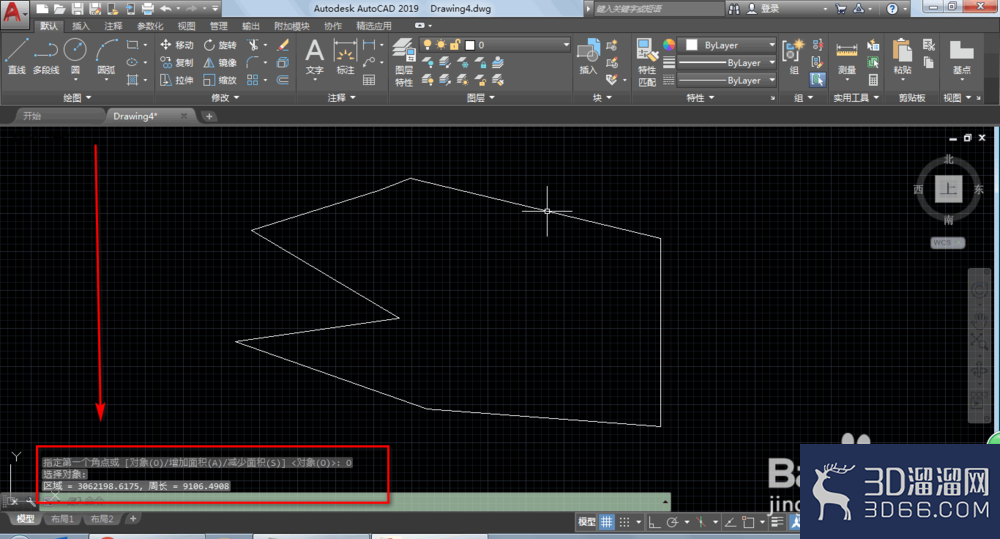Toggle ortho mode in status bar

654,522
